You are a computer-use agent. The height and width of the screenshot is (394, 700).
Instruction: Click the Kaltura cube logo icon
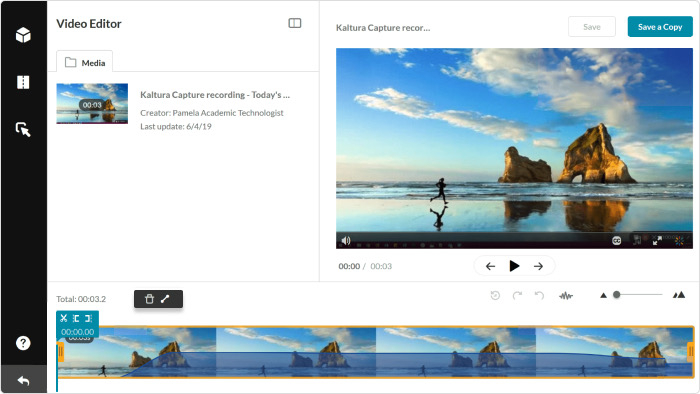click(23, 35)
